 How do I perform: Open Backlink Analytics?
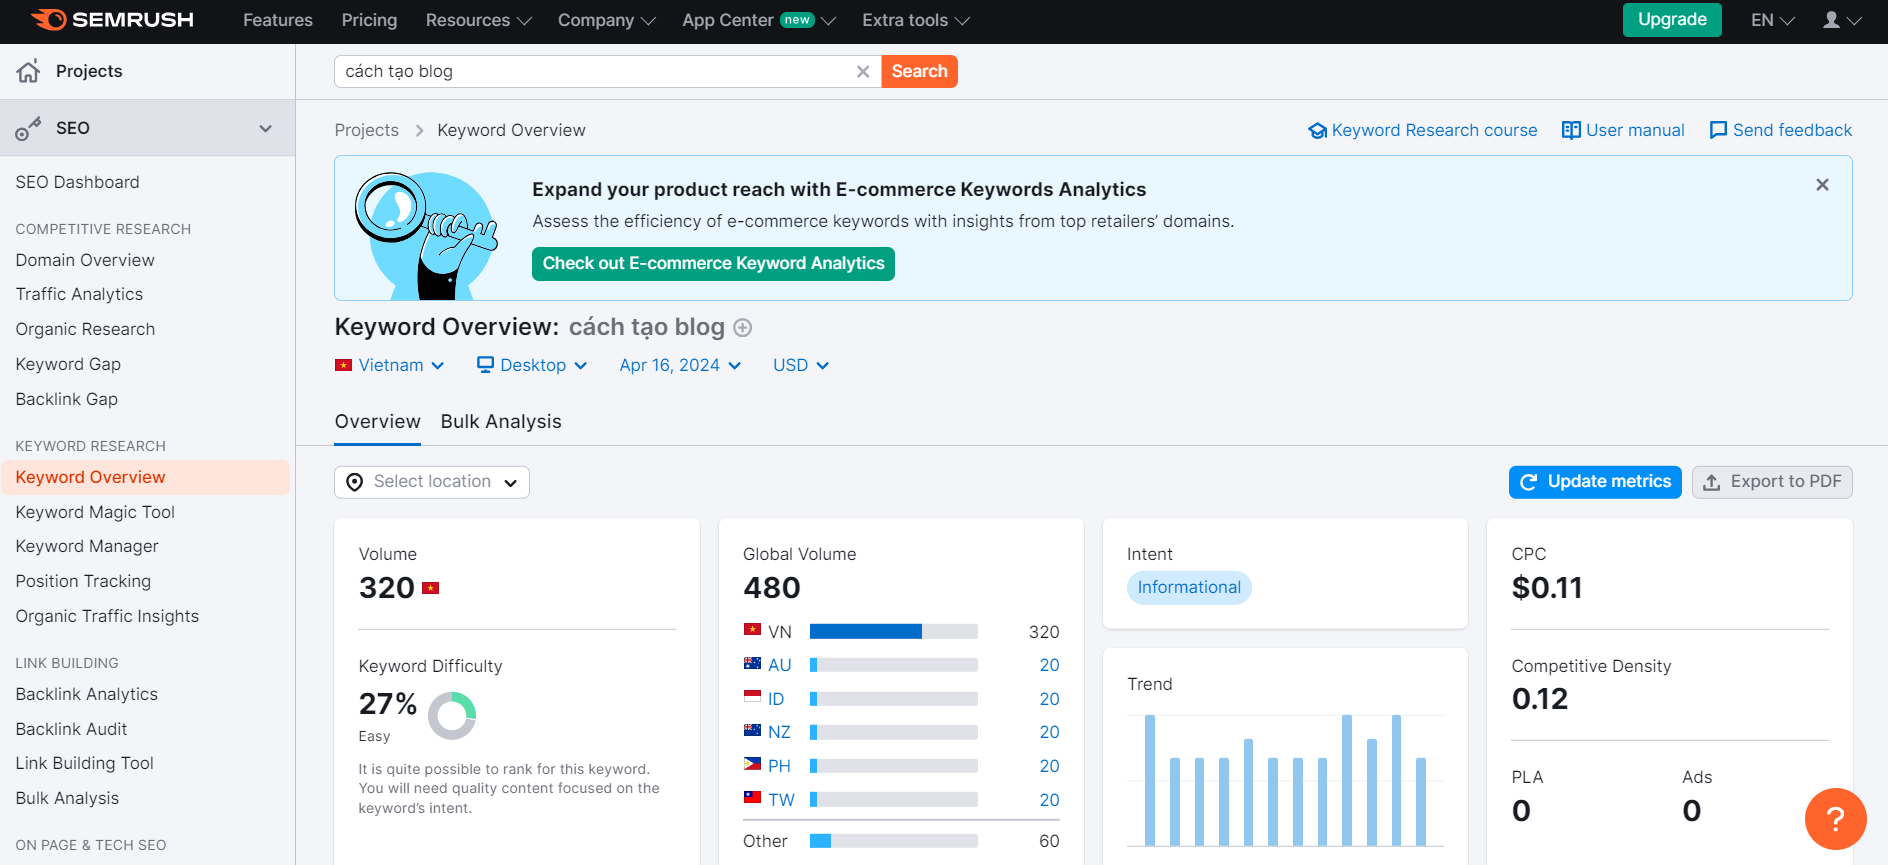86,694
